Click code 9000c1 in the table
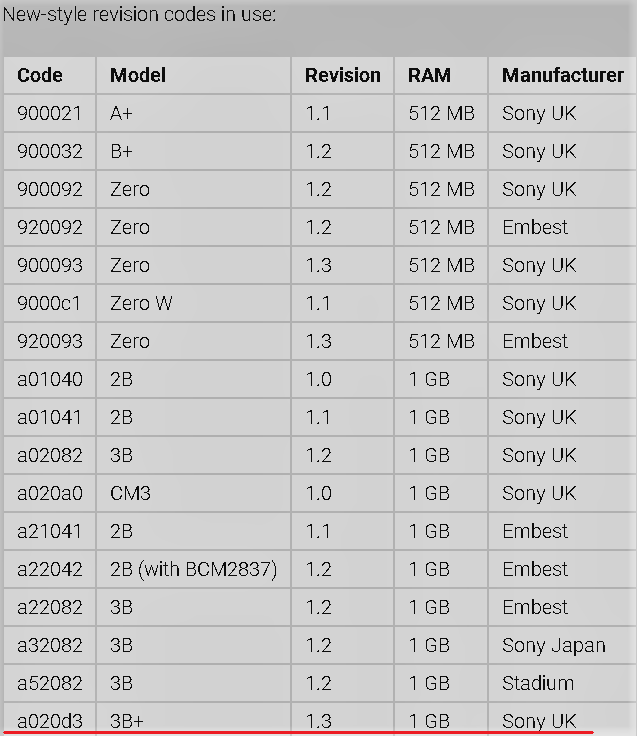Image resolution: width=637 pixels, height=736 pixels. 50,303
